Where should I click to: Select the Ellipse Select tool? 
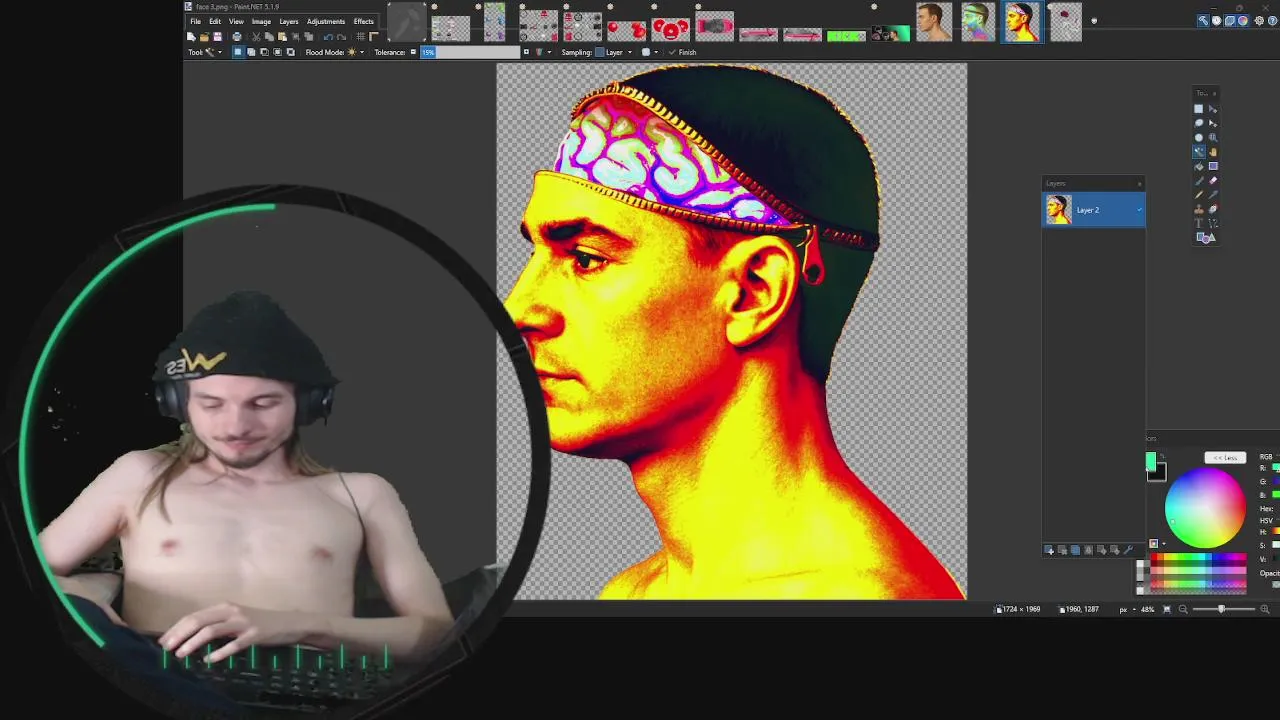click(1199, 137)
